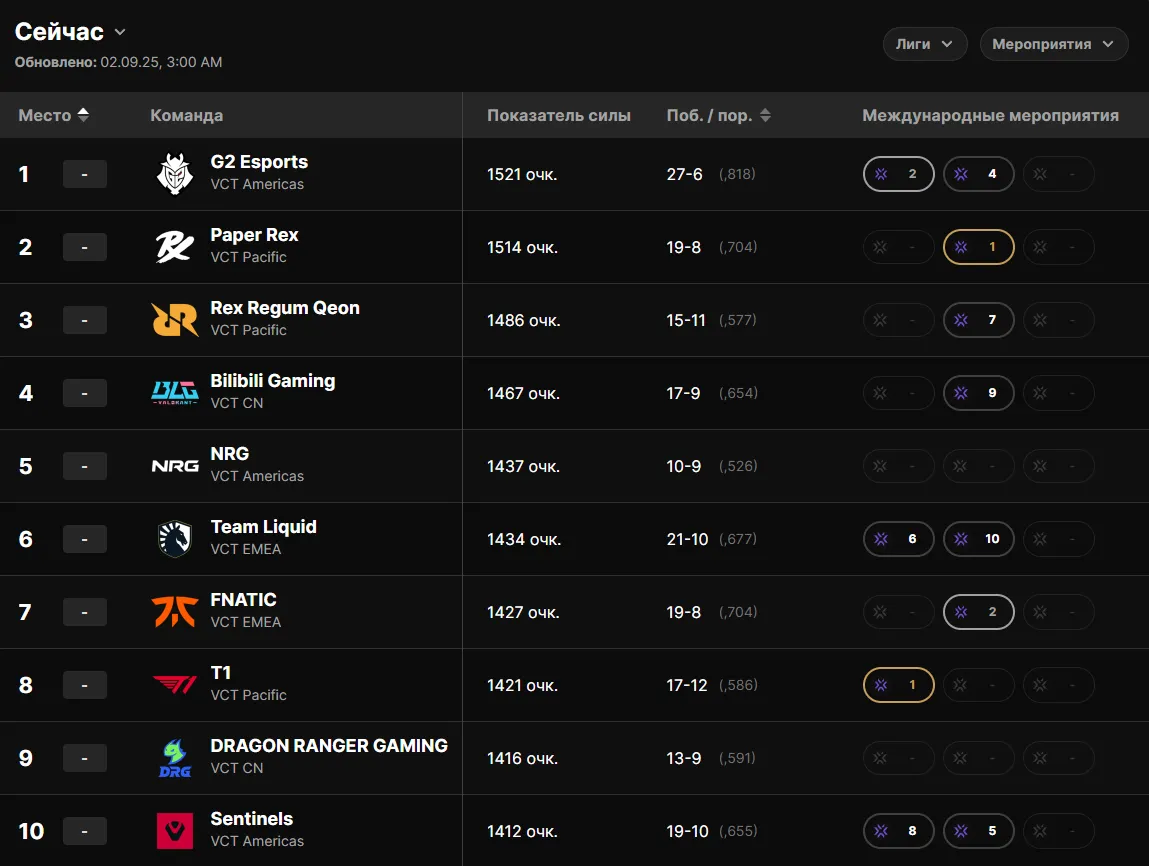This screenshot has width=1149, height=866.
Task: Click the Paper Rex team logo
Action: 174,247
